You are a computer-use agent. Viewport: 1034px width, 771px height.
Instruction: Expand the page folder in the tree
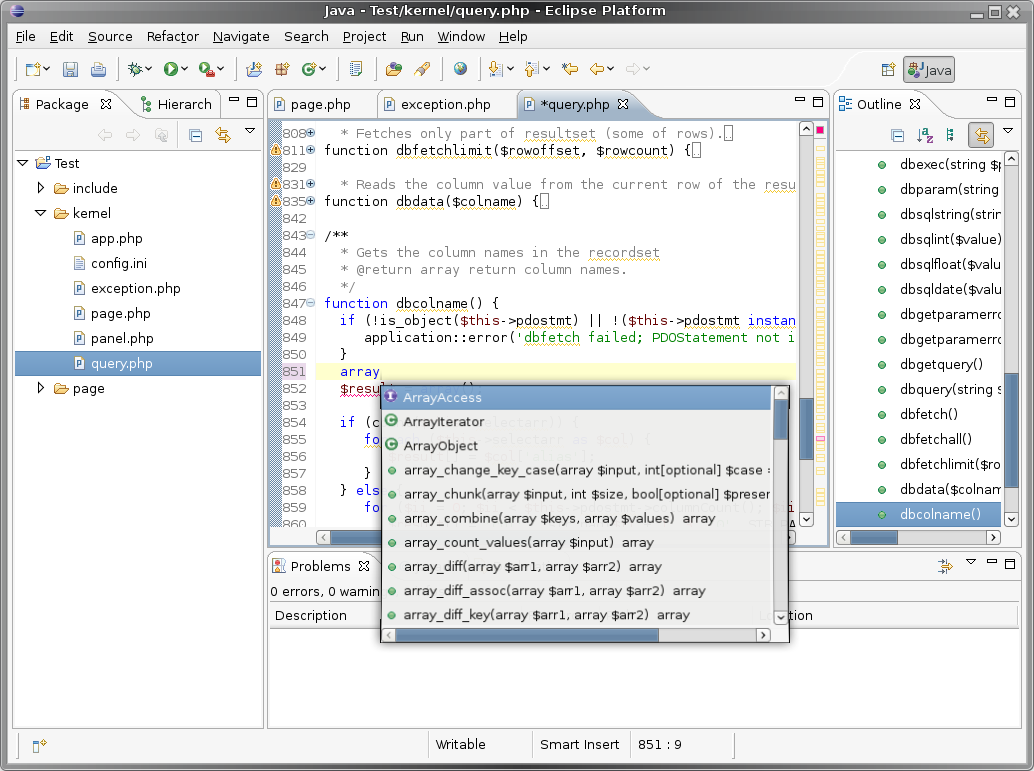pyautogui.click(x=41, y=388)
